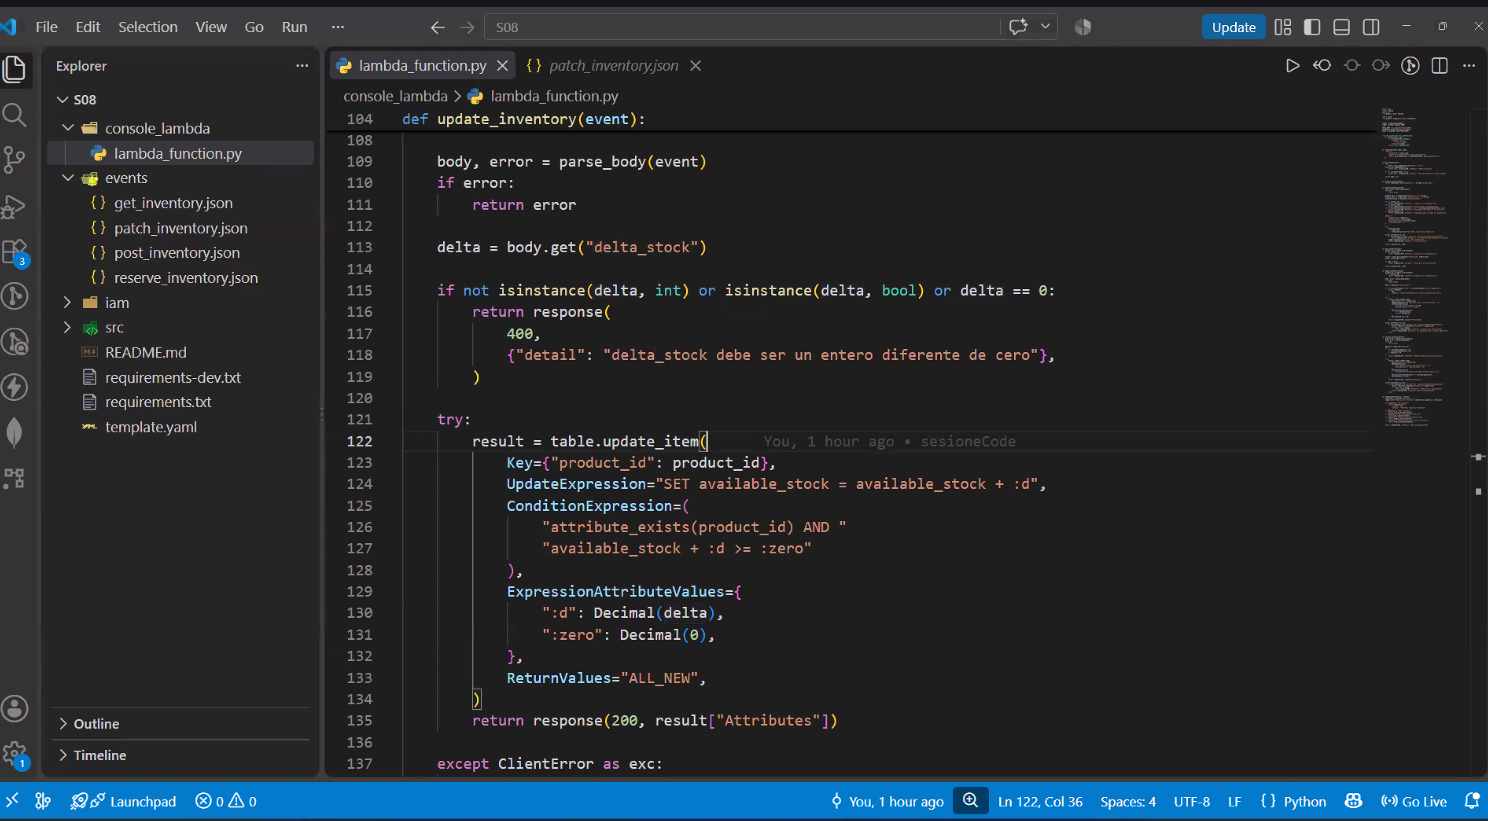Image resolution: width=1488 pixels, height=821 pixels.
Task: Switch to the patch_inventory.json tab
Action: (614, 66)
